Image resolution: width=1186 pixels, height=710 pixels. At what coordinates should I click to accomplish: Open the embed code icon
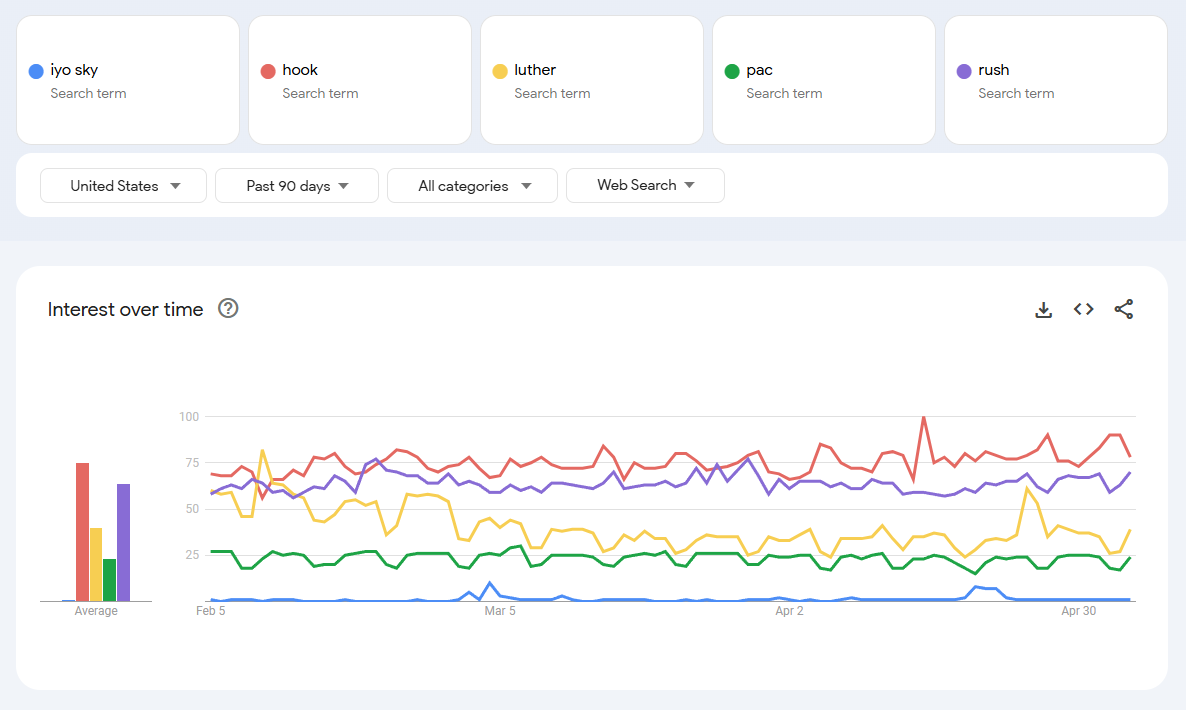pyautogui.click(x=1083, y=310)
